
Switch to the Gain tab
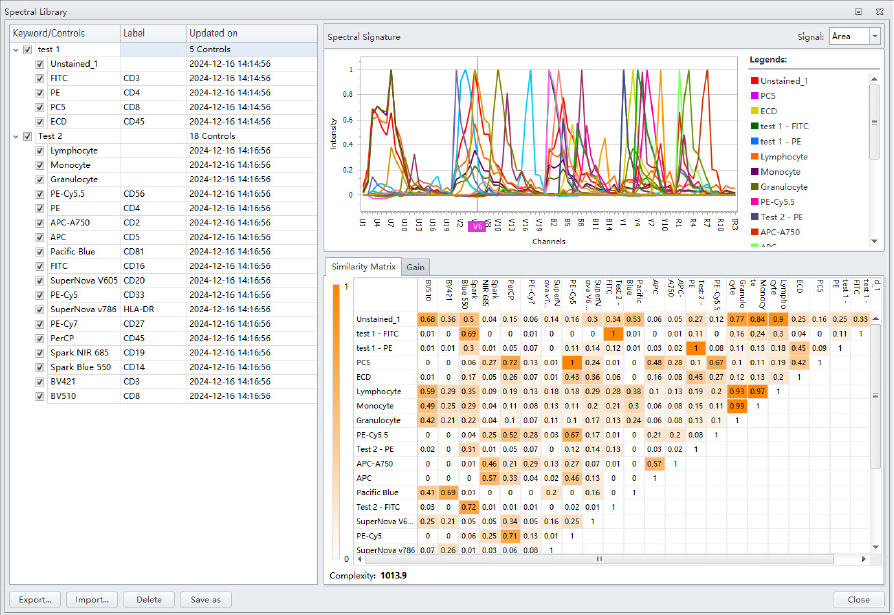[415, 266]
